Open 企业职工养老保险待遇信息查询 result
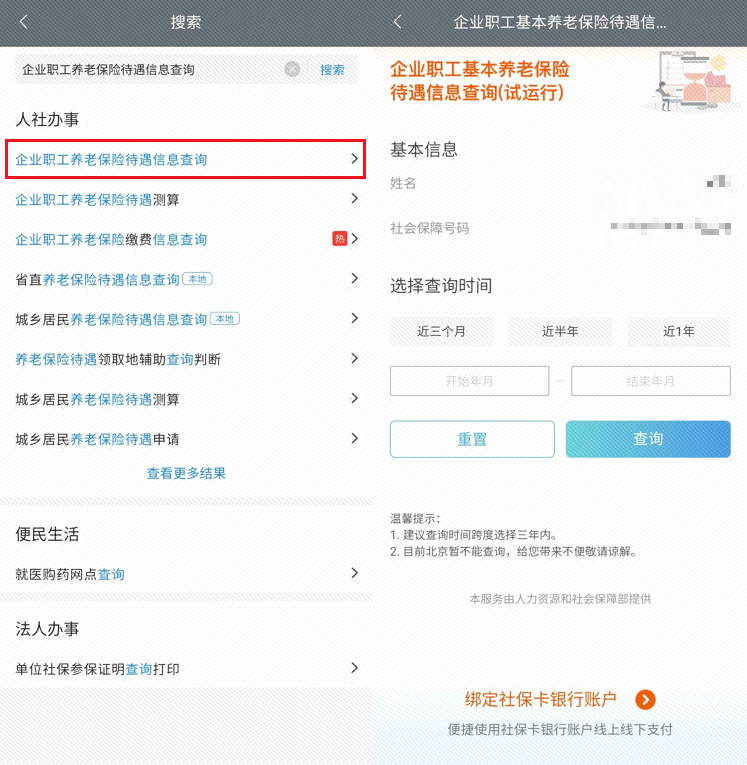The width and height of the screenshot is (747, 765). point(185,159)
